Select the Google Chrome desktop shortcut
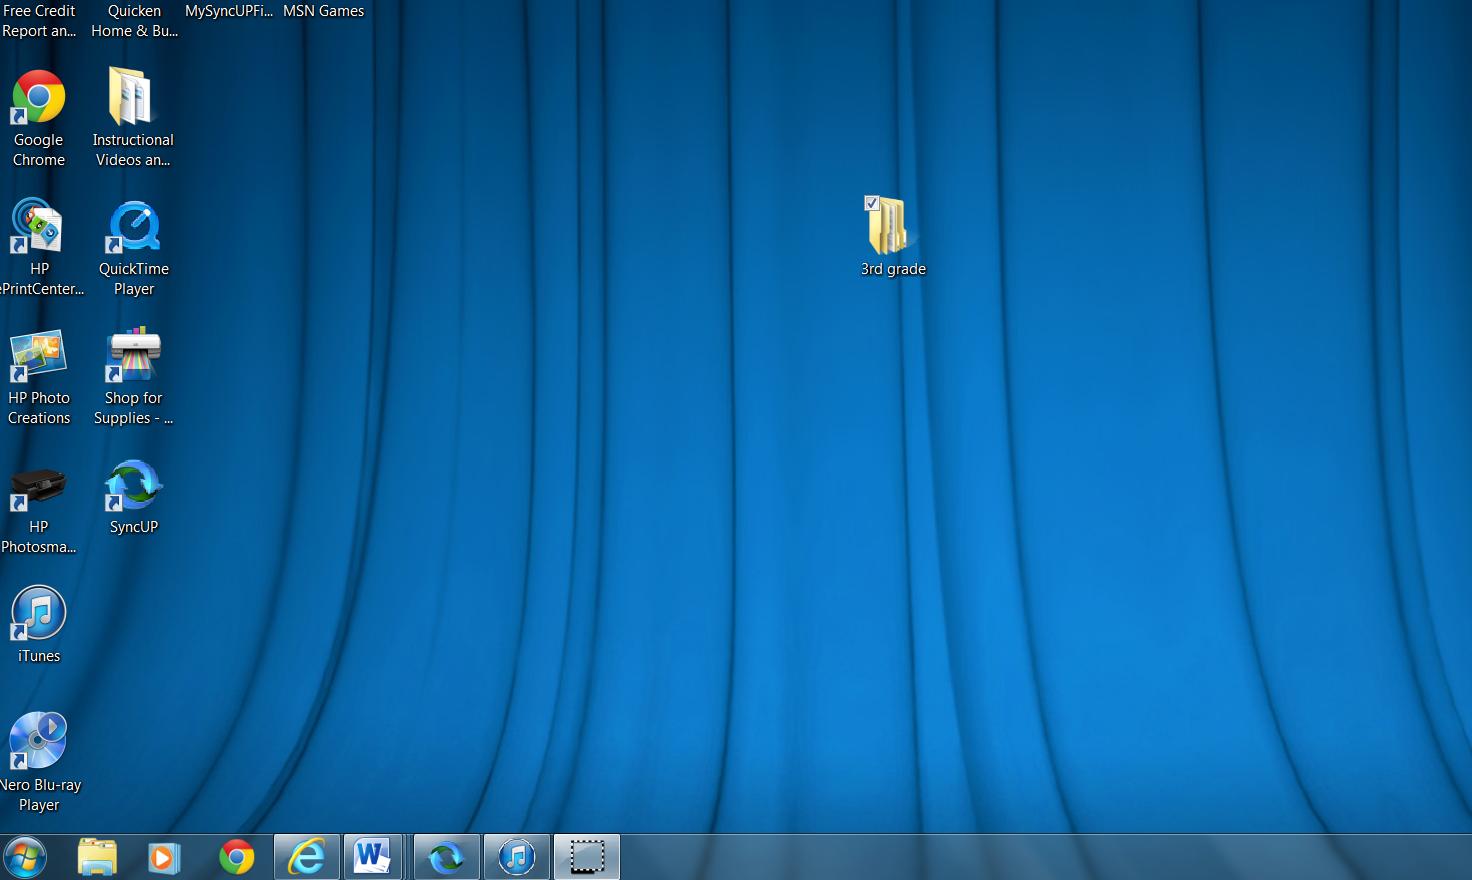 [x=38, y=99]
